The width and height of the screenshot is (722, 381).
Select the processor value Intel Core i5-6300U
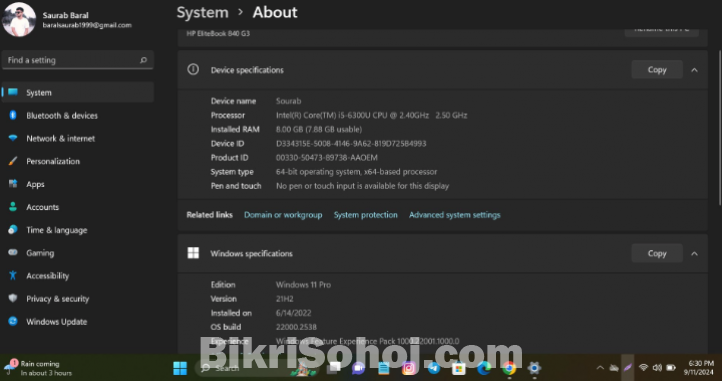[x=371, y=115]
